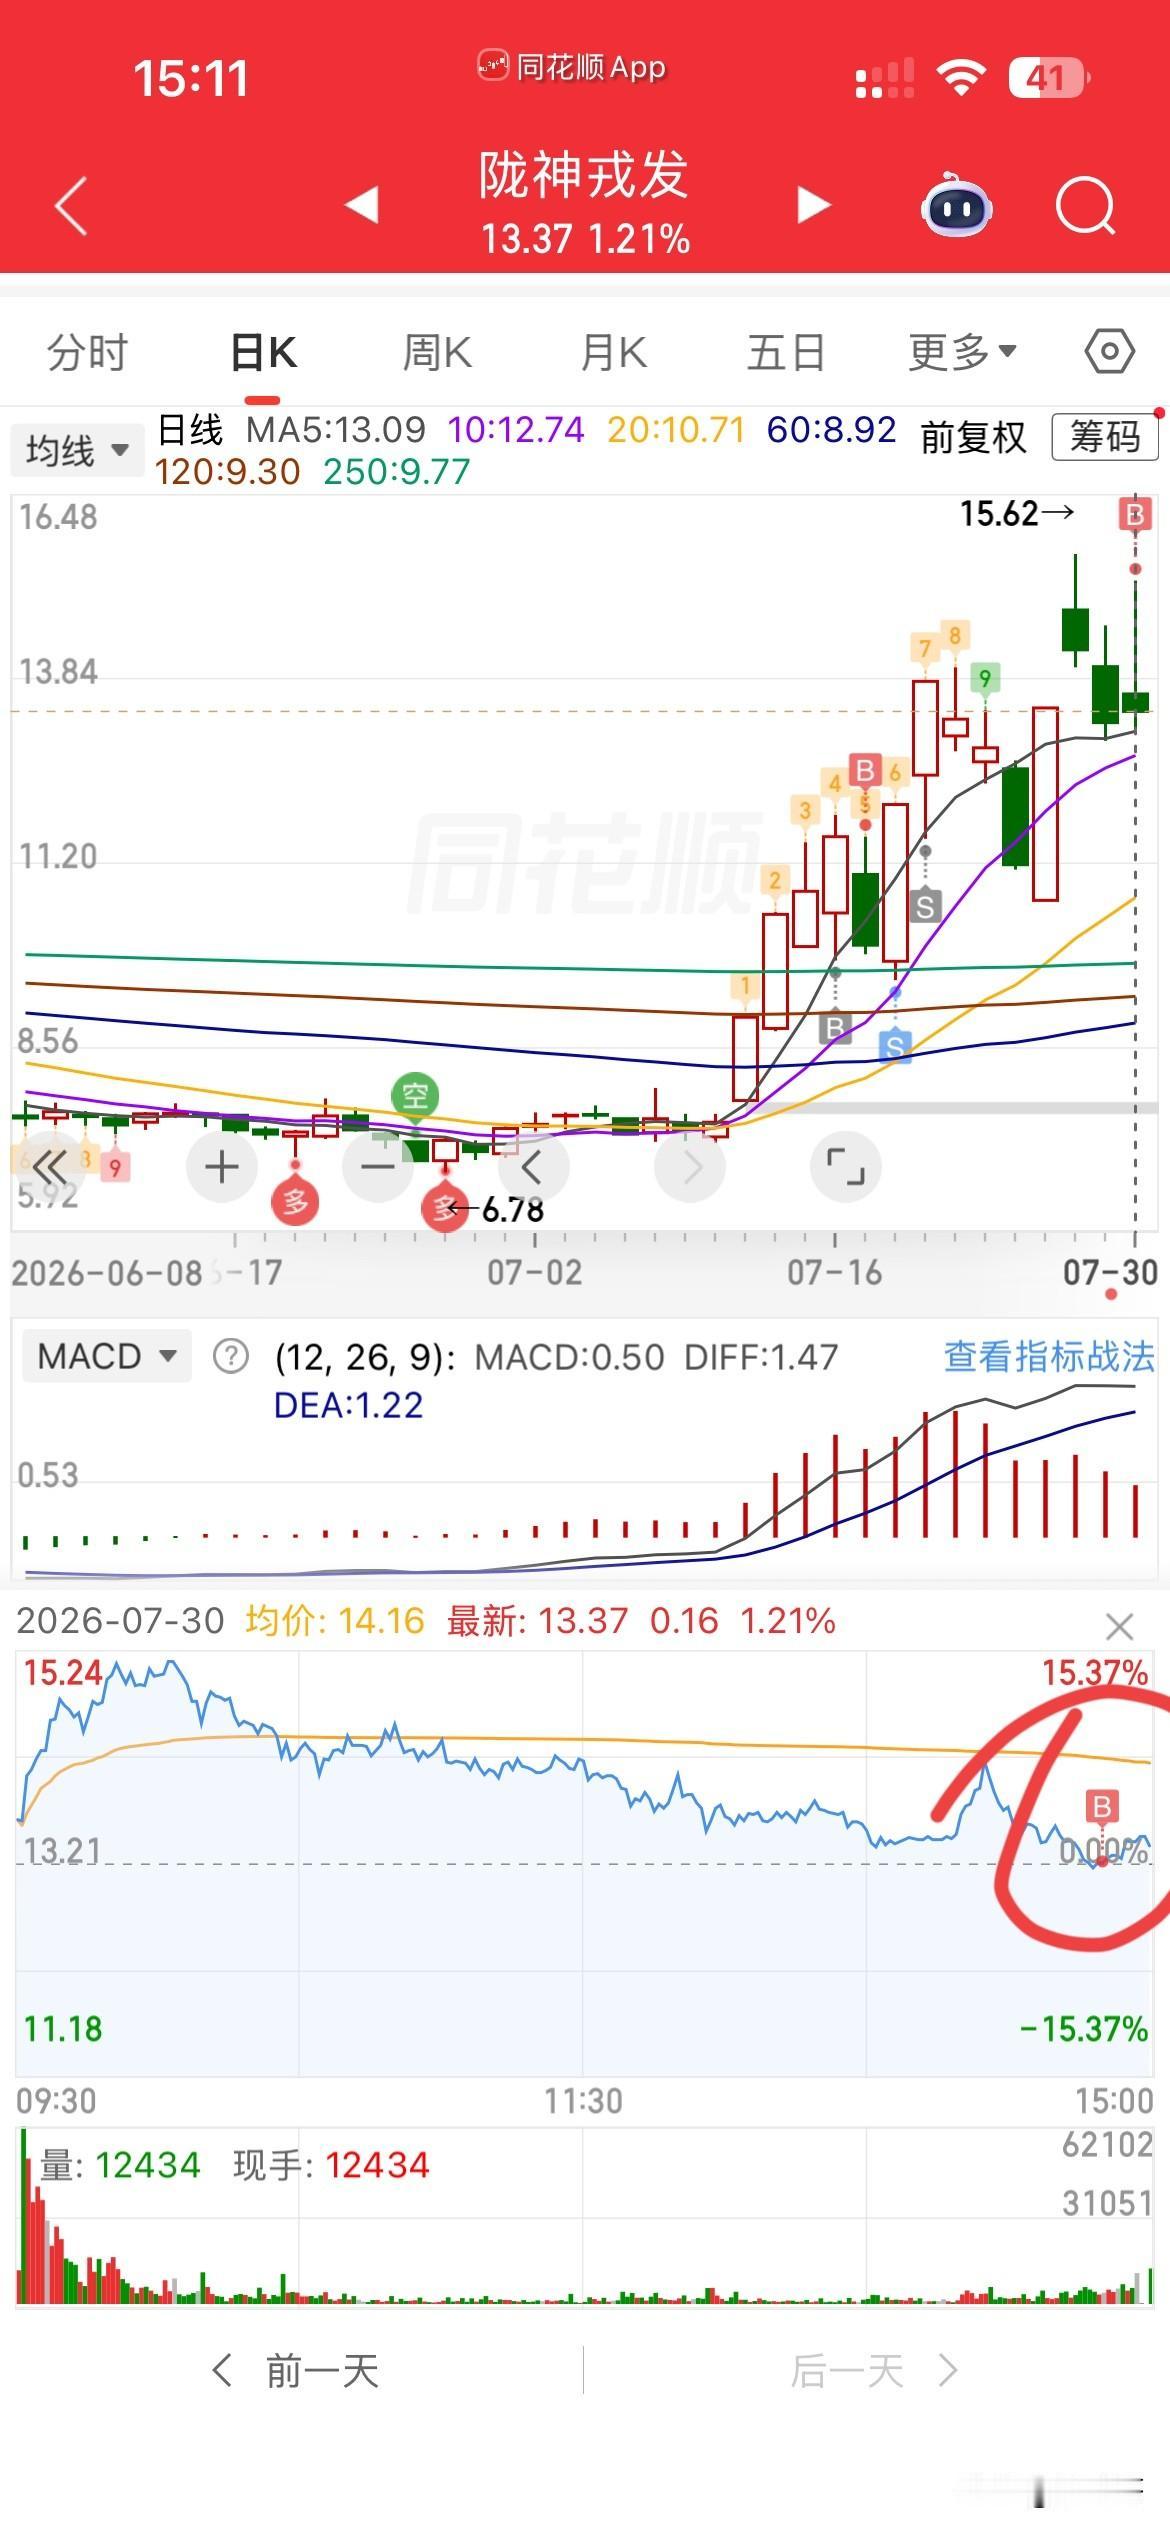Viewport: 1170px width, 2532px height.
Task: Open 查看指标战法 link
Action: coord(1049,1357)
